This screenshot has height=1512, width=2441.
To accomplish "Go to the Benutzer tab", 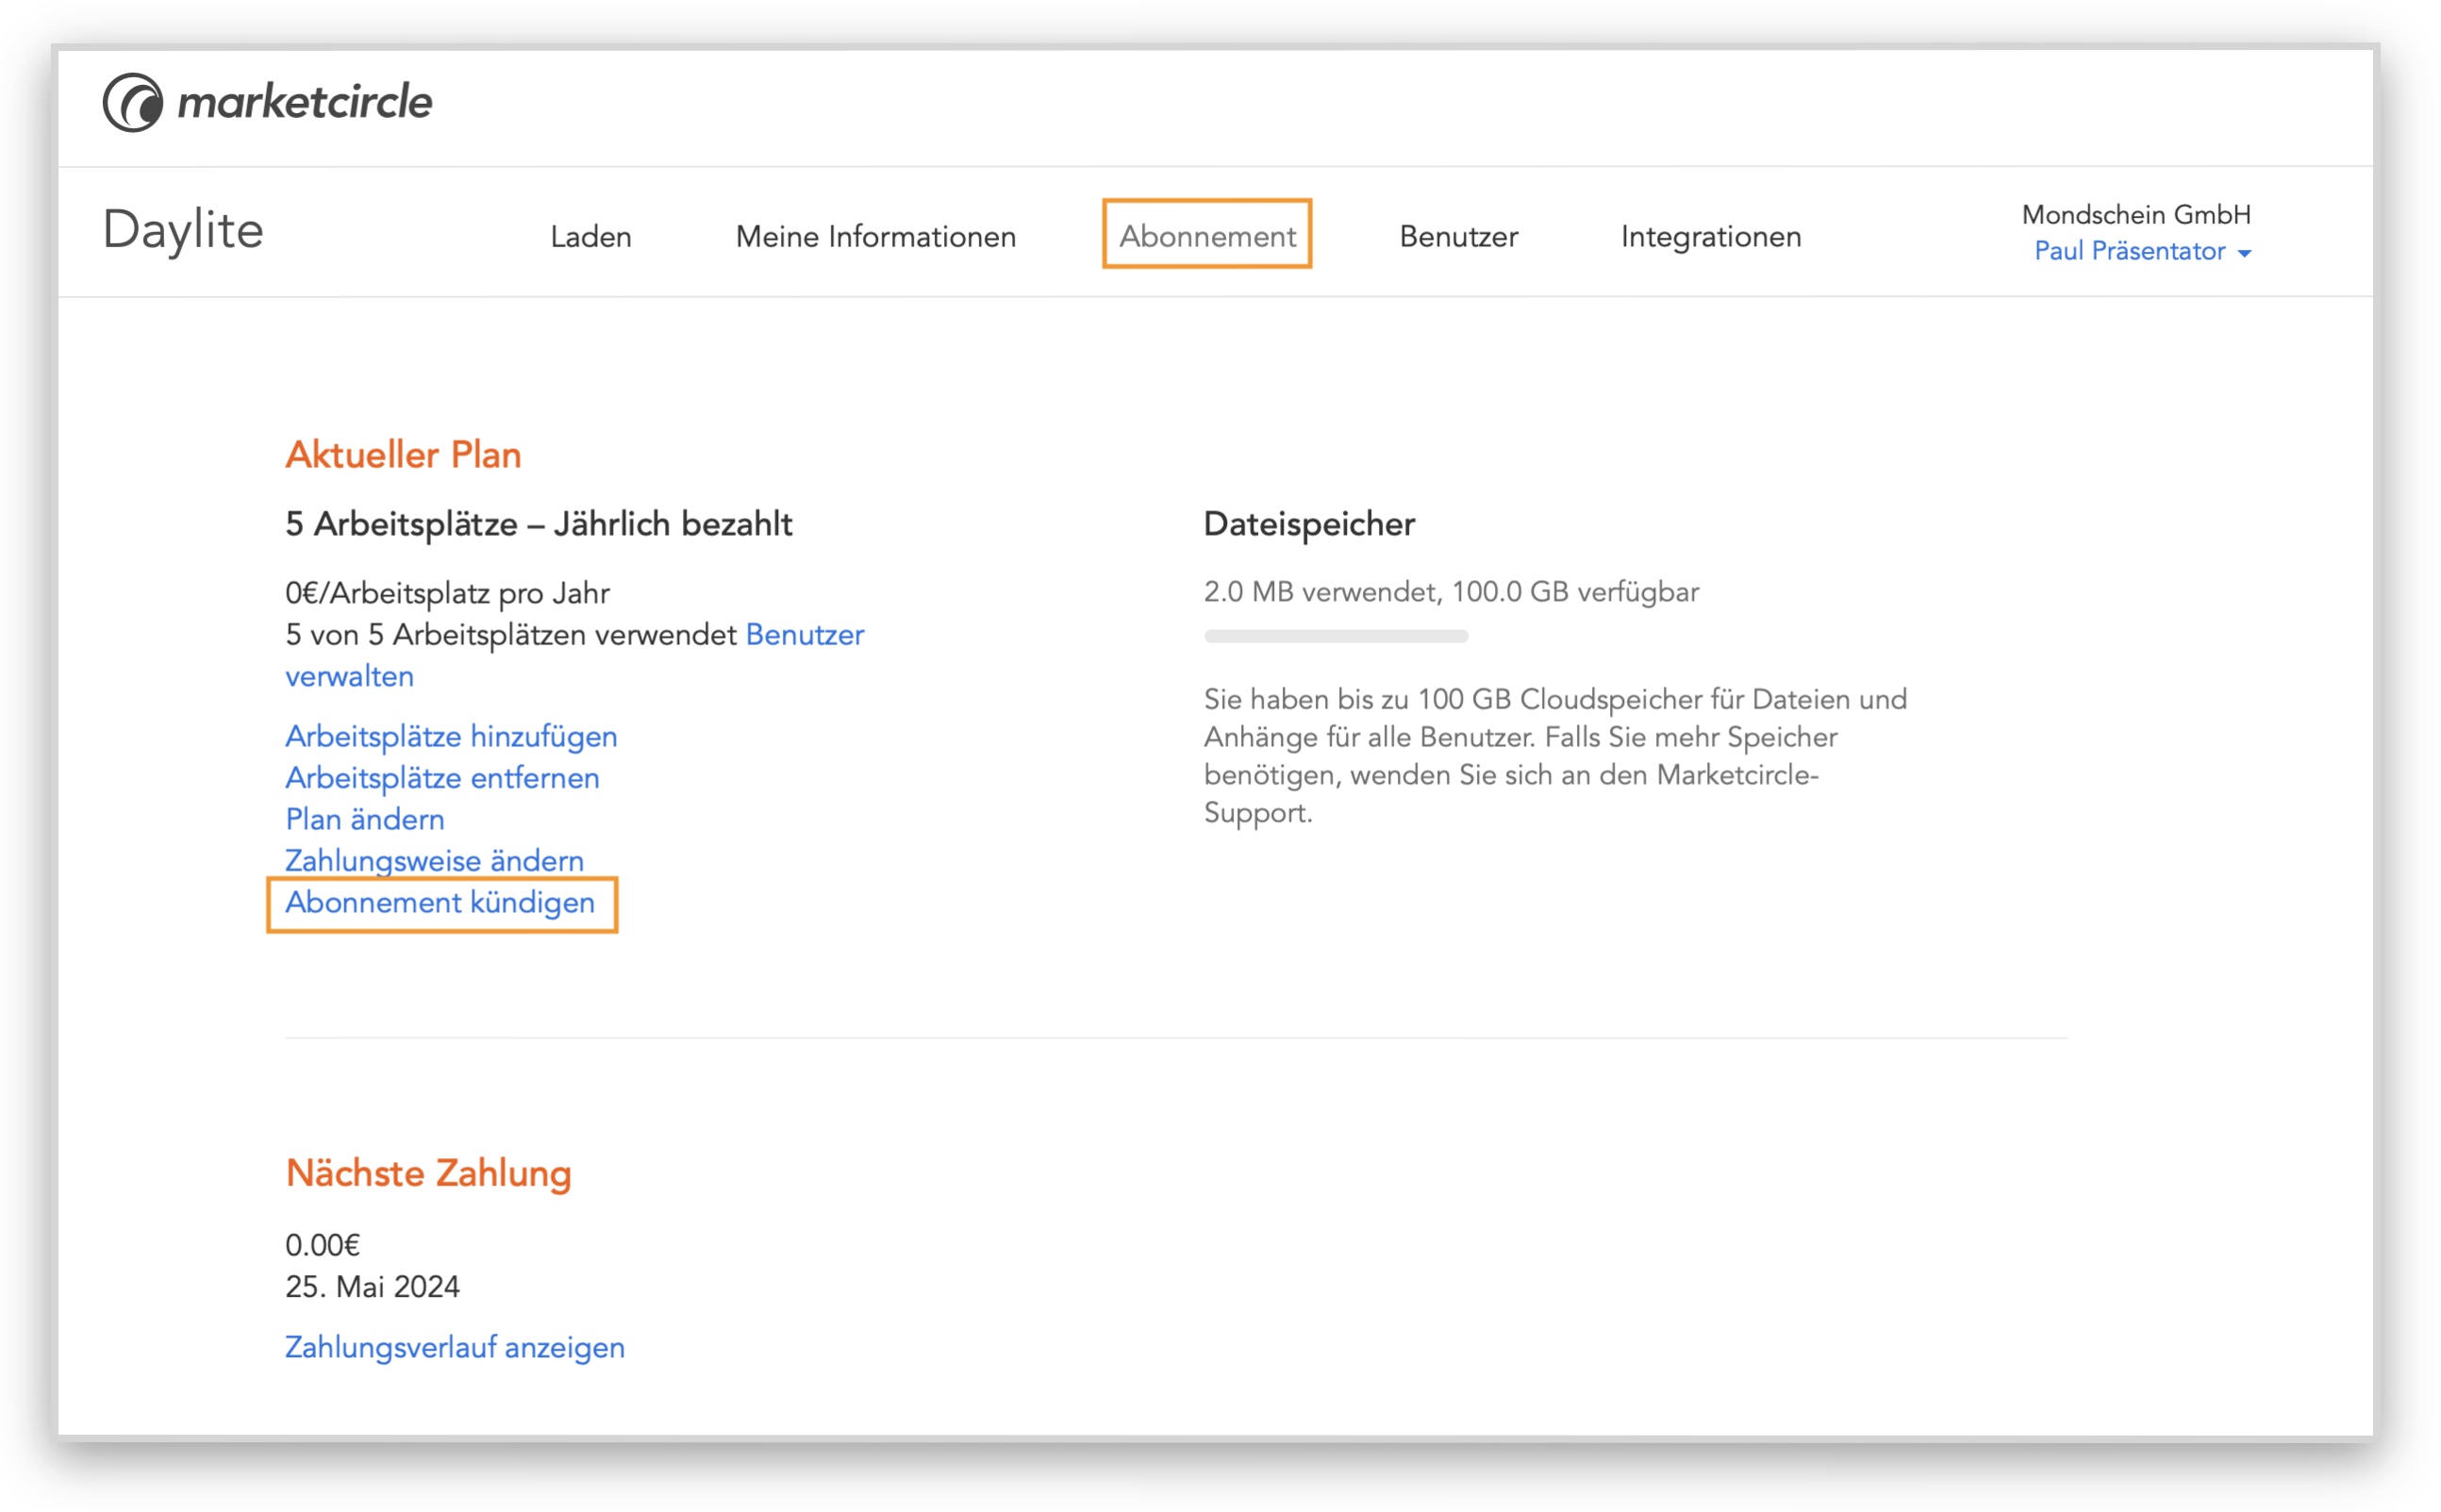I will point(1459,237).
